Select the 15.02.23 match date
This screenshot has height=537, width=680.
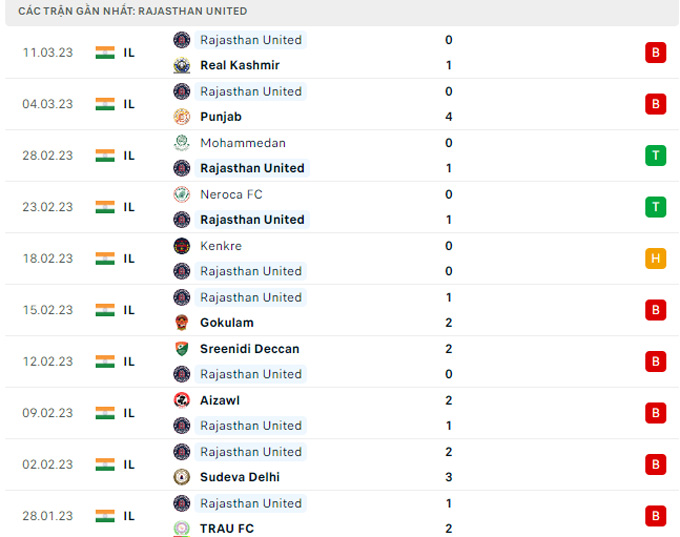pyautogui.click(x=48, y=310)
